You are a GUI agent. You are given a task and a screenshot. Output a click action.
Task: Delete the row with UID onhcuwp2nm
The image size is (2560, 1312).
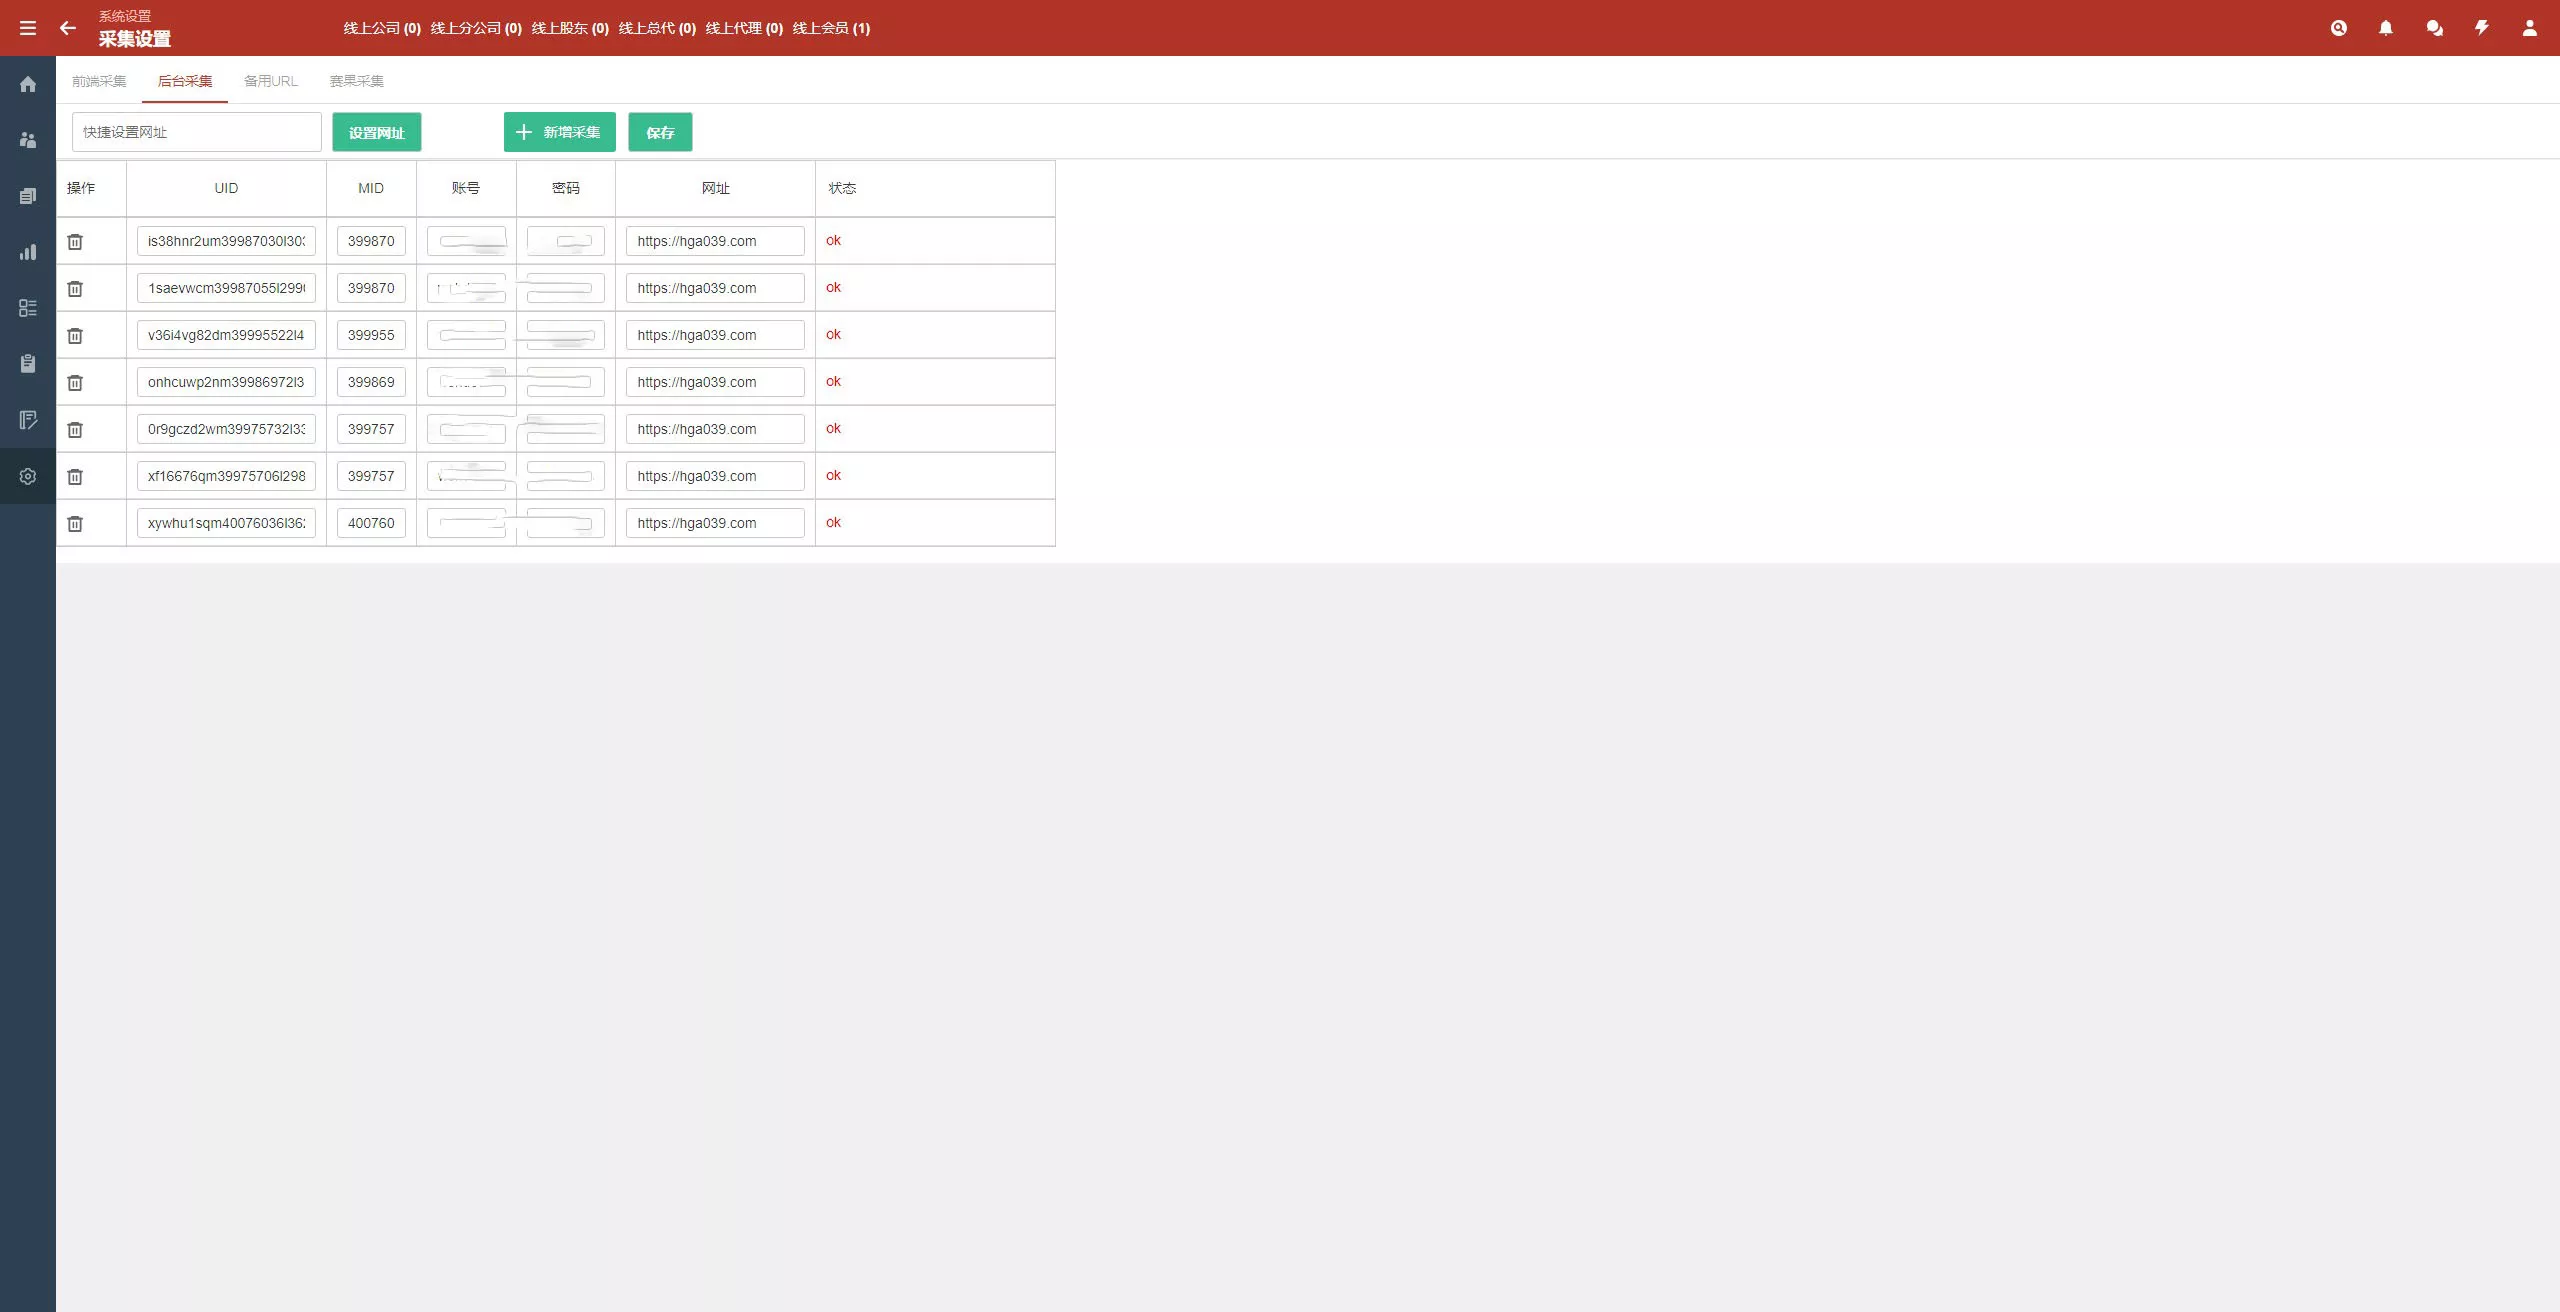[x=75, y=382]
